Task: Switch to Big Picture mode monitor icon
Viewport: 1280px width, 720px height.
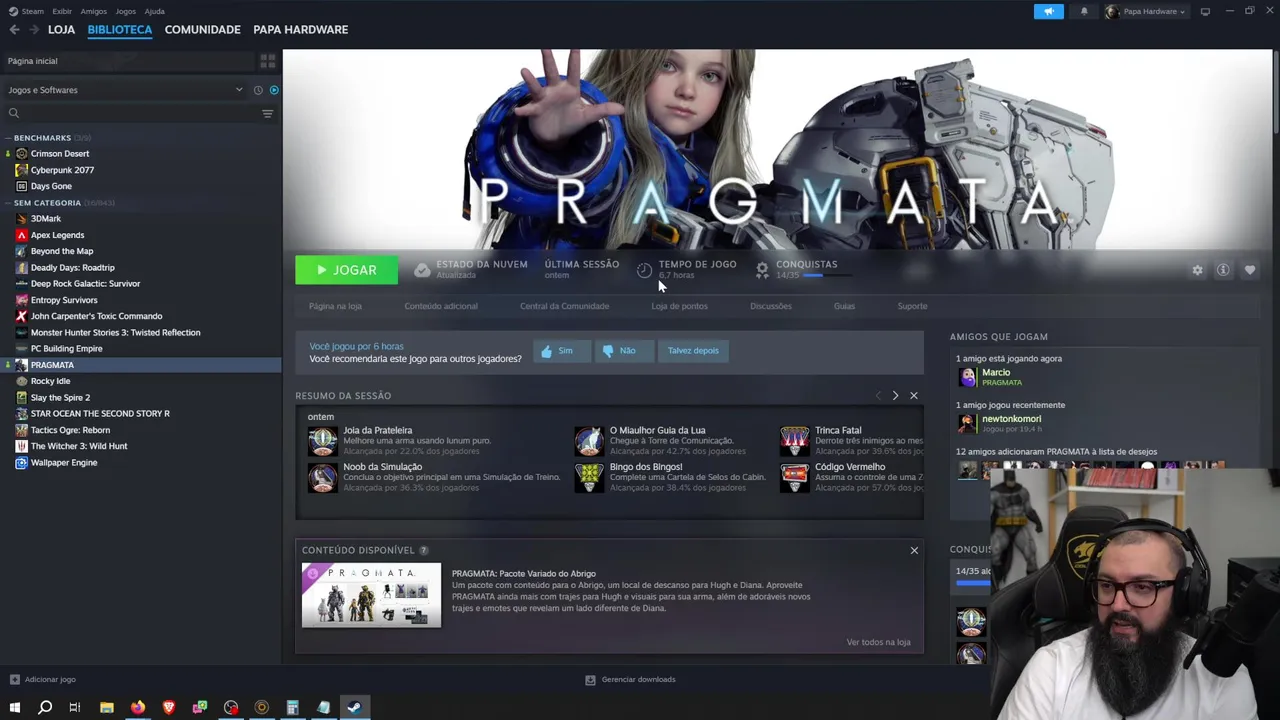Action: pyautogui.click(x=1205, y=11)
